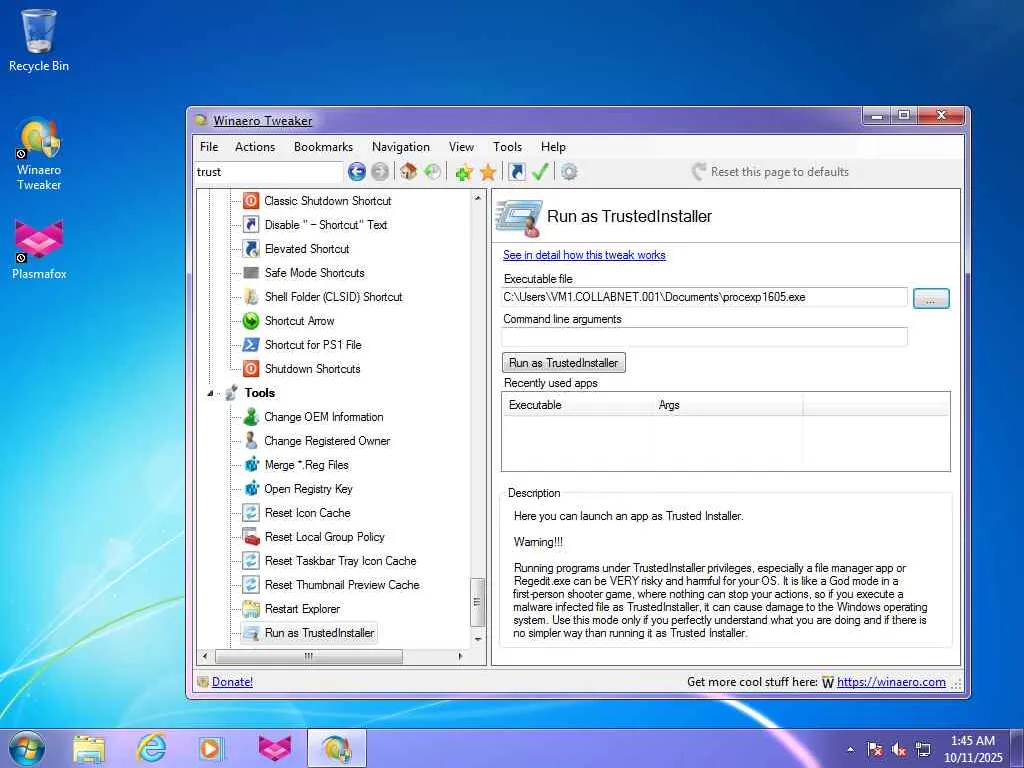Click the search box containing trust
The height and width of the screenshot is (768, 1024).
pos(268,172)
